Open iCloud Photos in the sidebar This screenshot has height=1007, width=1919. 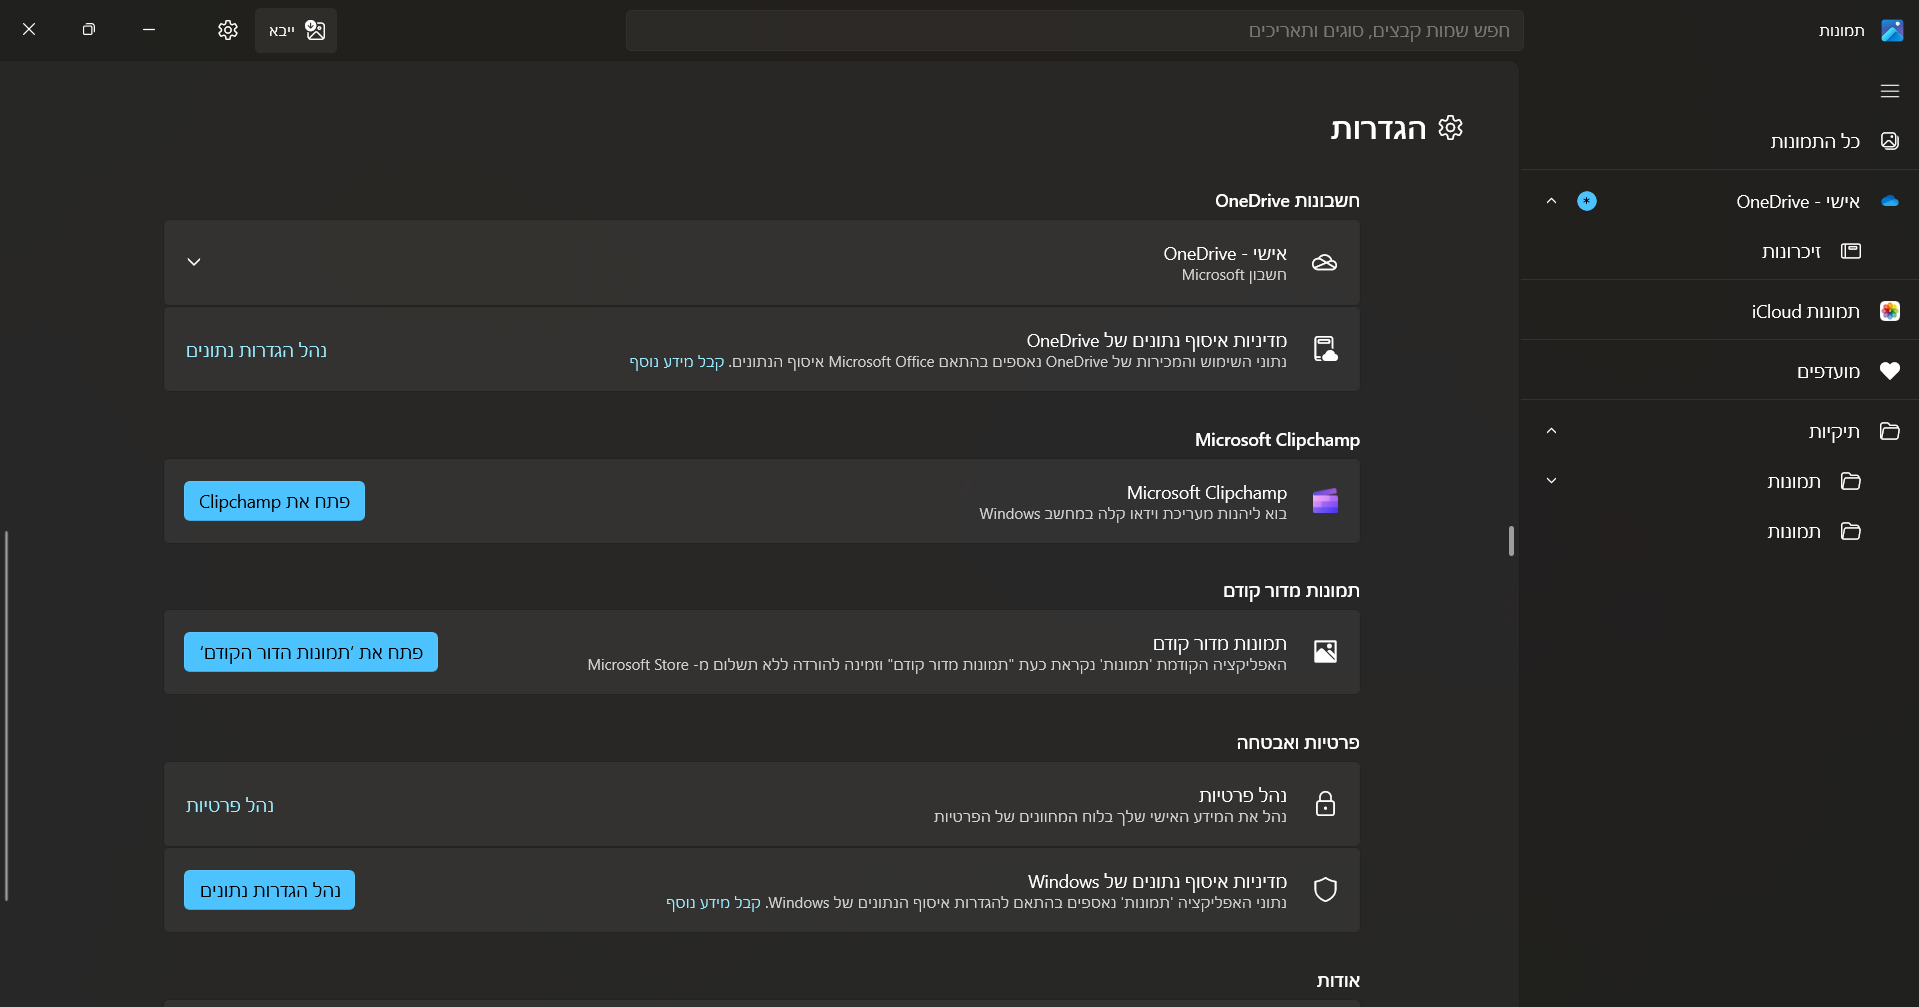1804,311
